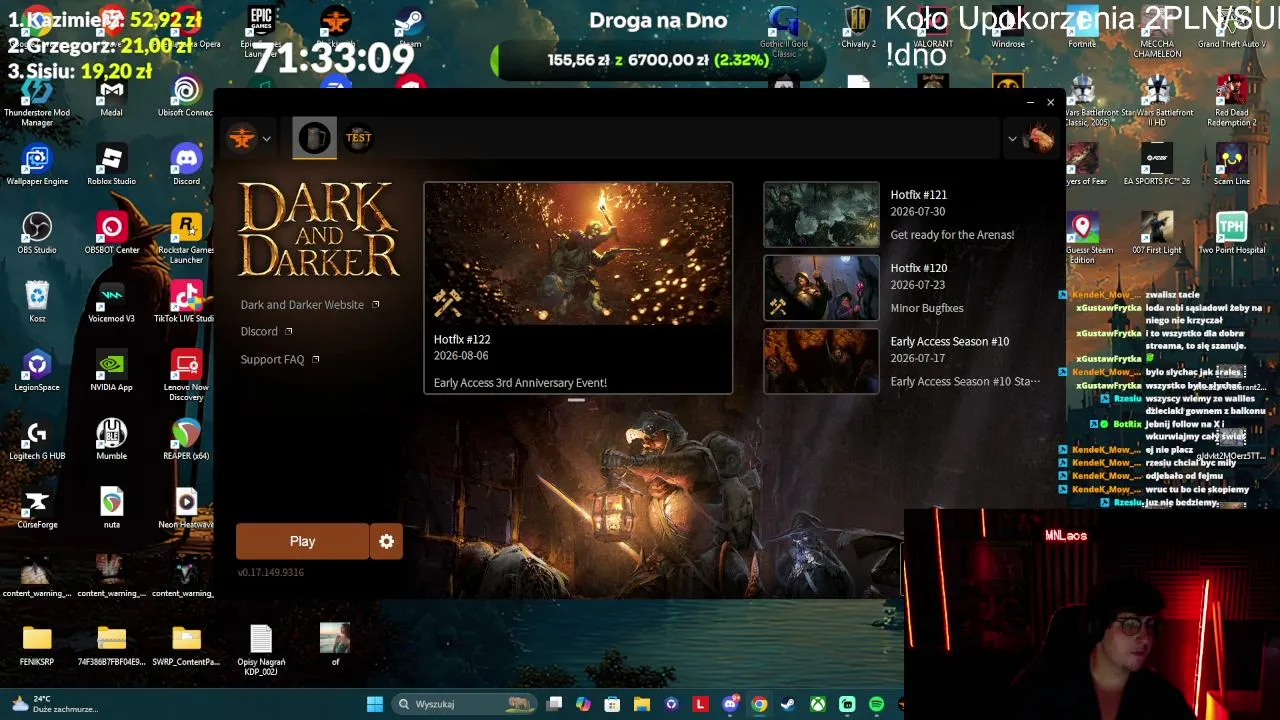Screen dimensions: 1280x720
Task: Select the Chivalry 2 desktop shortcut
Action: (858, 27)
